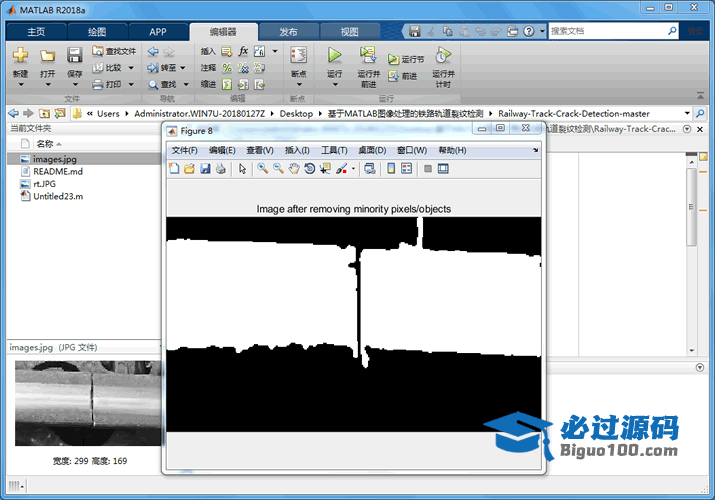This screenshot has height=500, width=715.
Task: Open Figure 8 View menu
Action: [260, 150]
